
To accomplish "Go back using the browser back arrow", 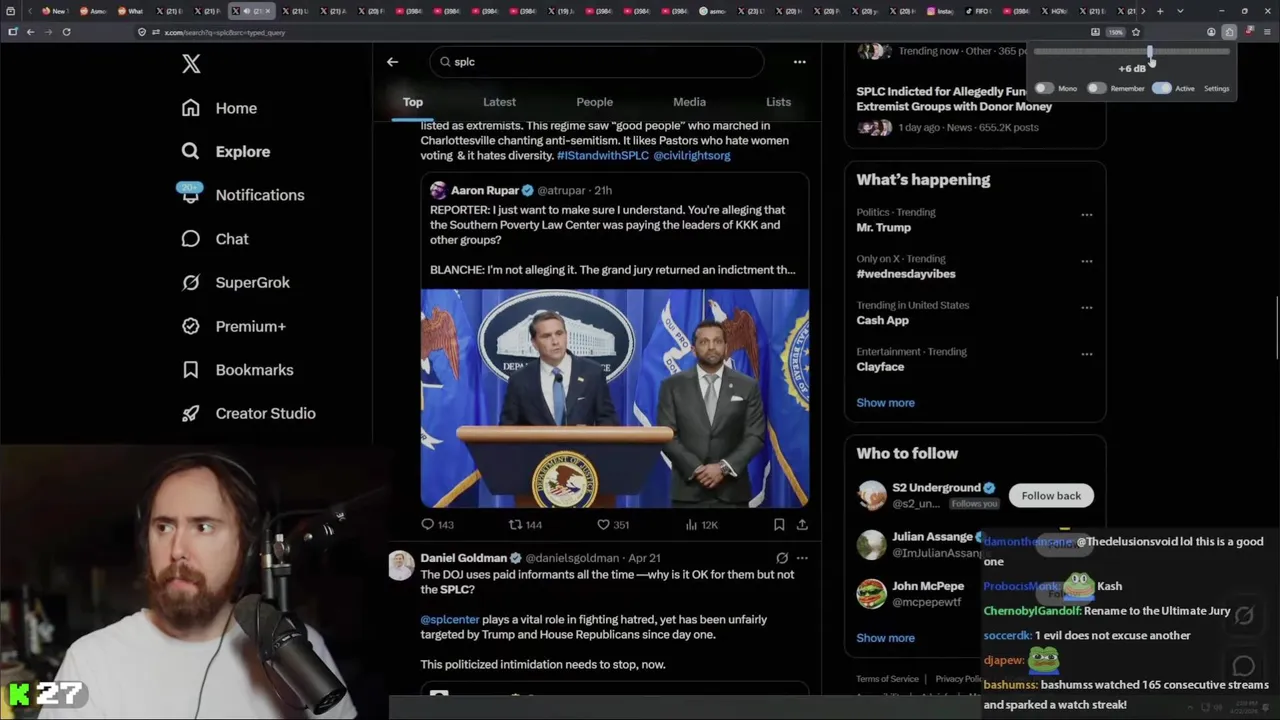I will 30,32.
